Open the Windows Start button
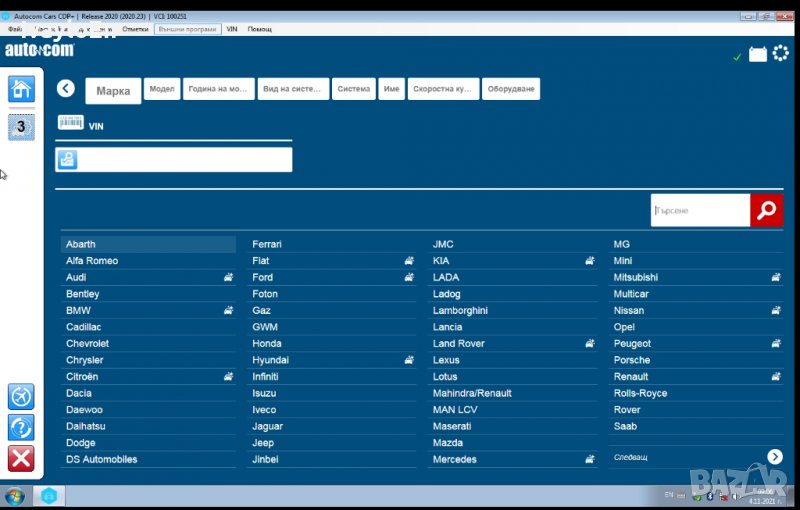Viewport: 800px width, 510px height. pyautogui.click(x=15, y=497)
